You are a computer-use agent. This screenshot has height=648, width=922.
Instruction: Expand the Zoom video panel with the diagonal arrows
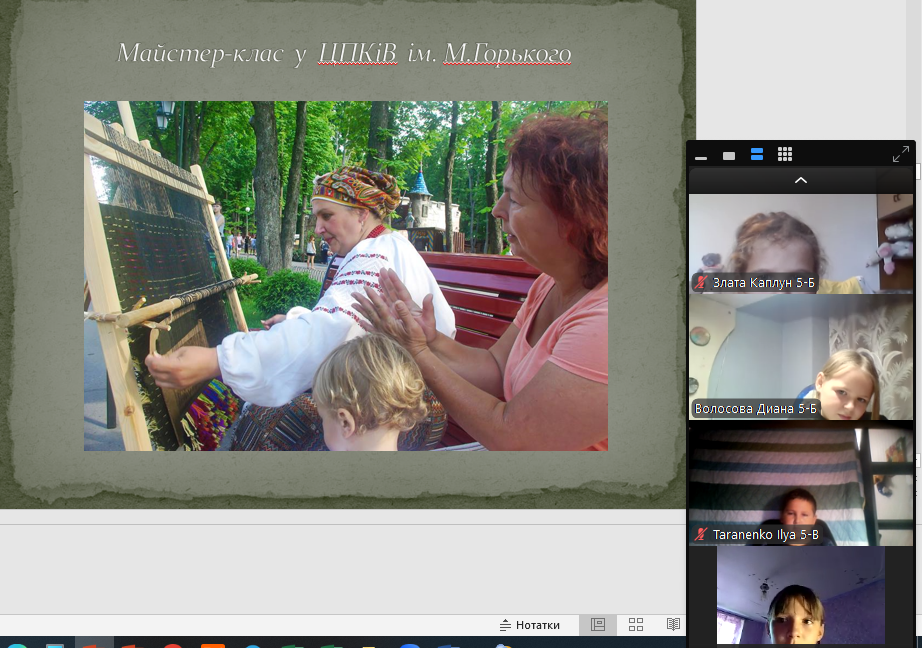tap(900, 154)
